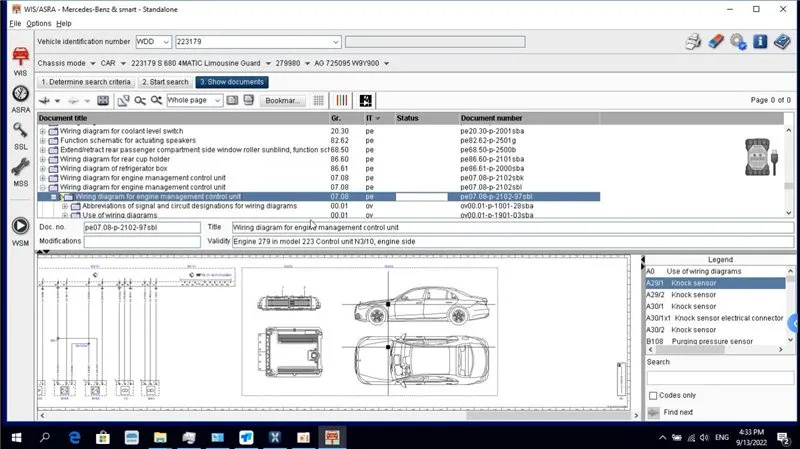This screenshot has width=800, height=449.
Task: Sort by Document title column header
Action: click(183, 118)
